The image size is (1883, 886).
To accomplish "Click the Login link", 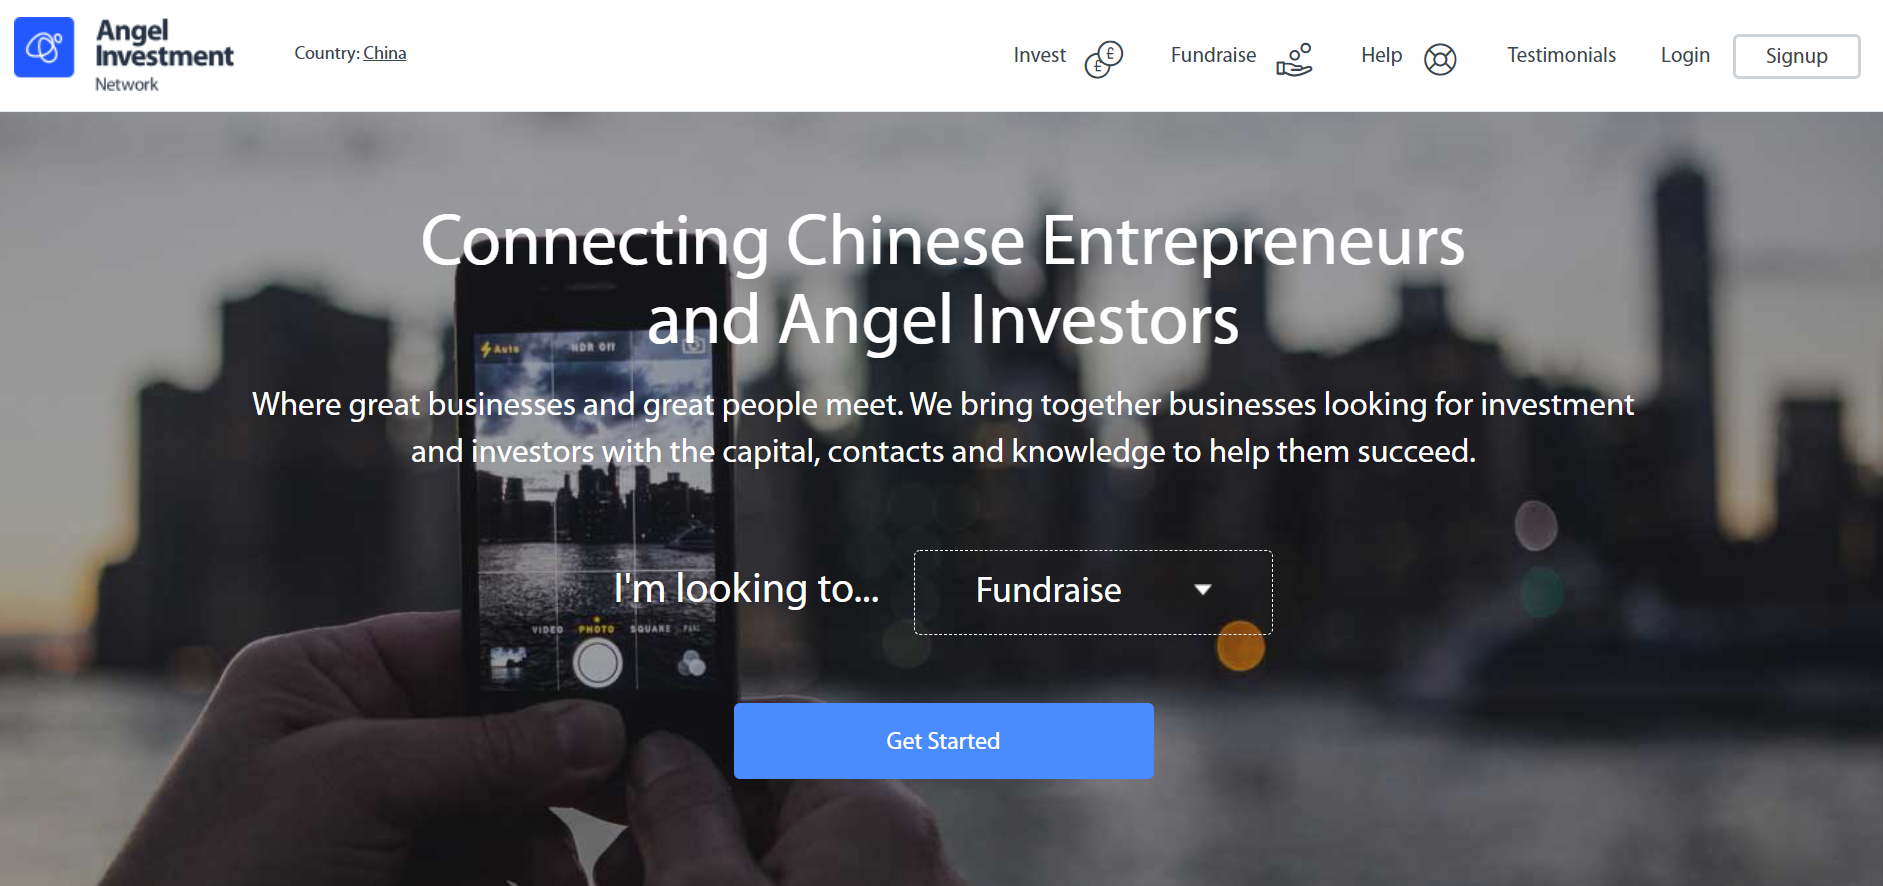I will [x=1685, y=55].
